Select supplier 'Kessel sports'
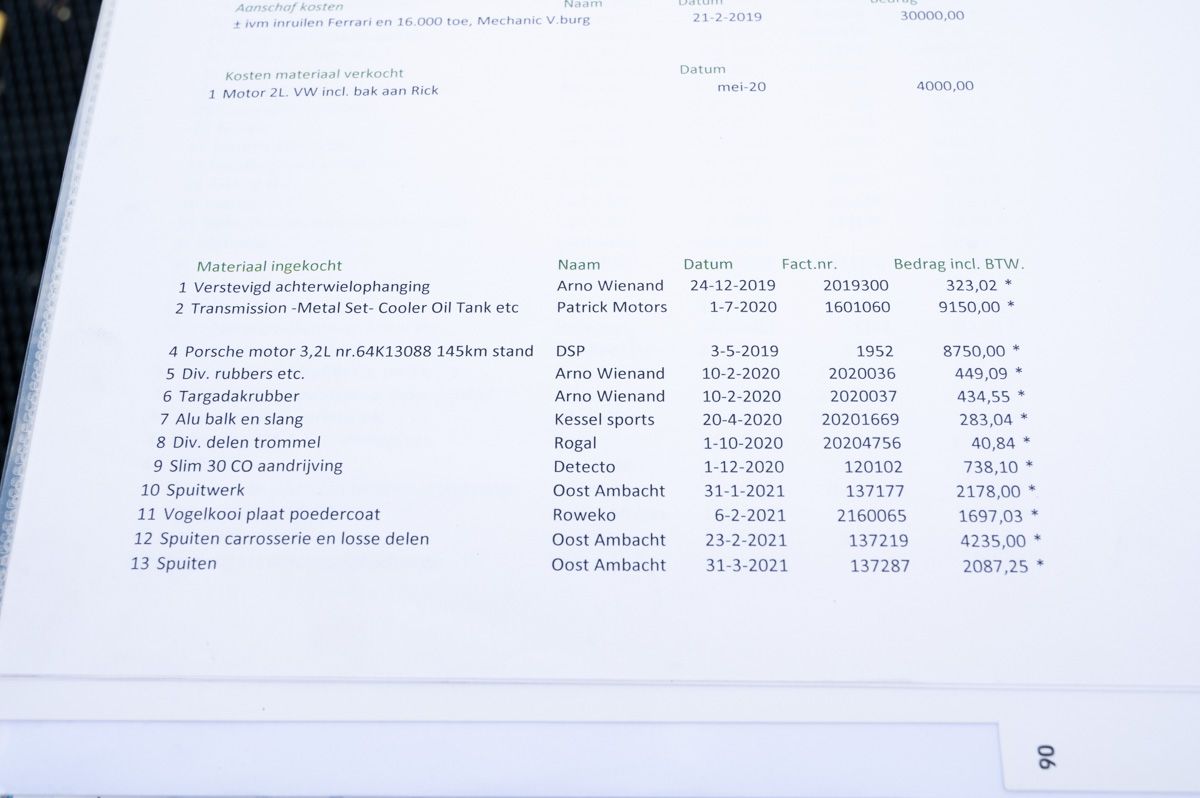Screen dimensions: 1200x798 click(604, 419)
